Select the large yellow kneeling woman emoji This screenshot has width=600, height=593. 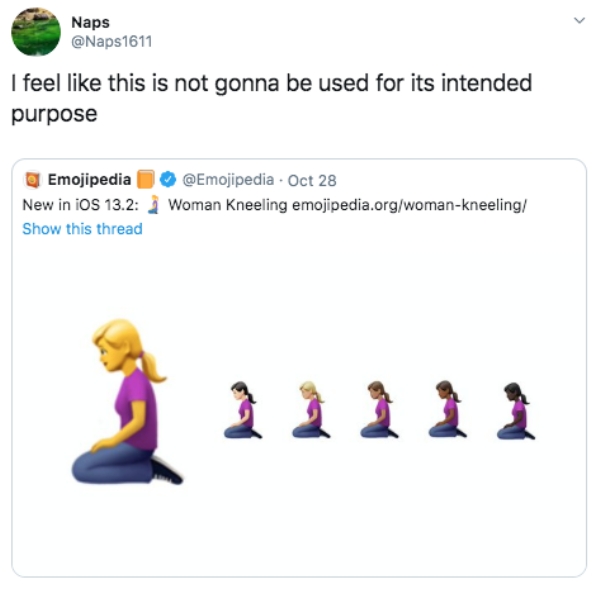tap(127, 402)
